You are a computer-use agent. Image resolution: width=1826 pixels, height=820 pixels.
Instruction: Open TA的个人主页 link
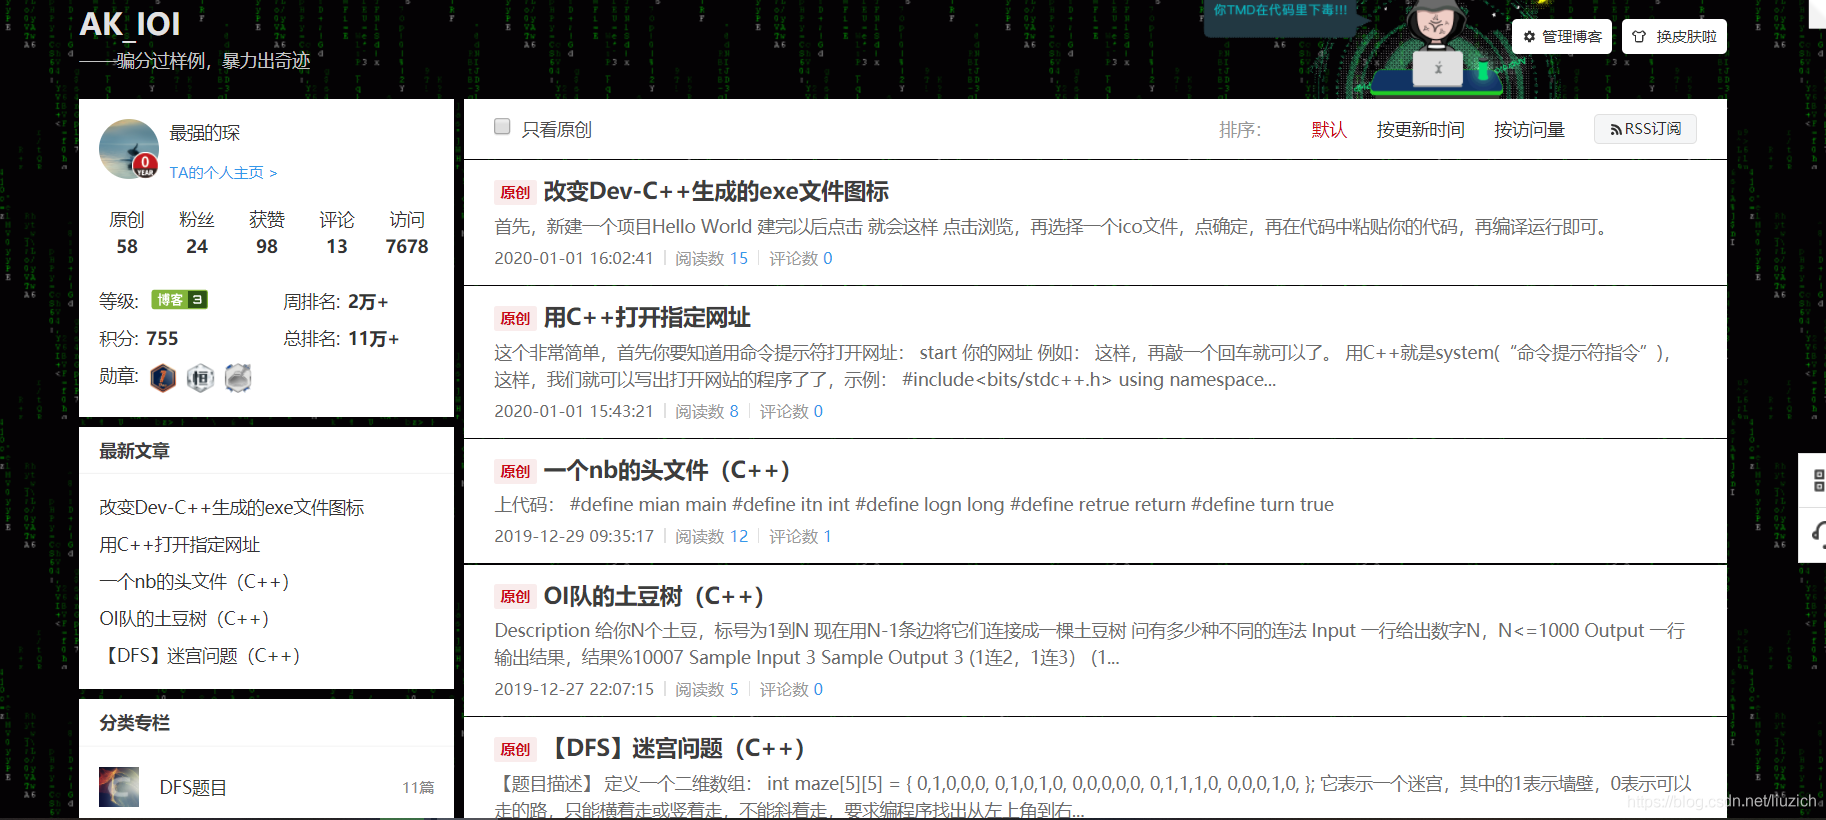[x=223, y=173]
